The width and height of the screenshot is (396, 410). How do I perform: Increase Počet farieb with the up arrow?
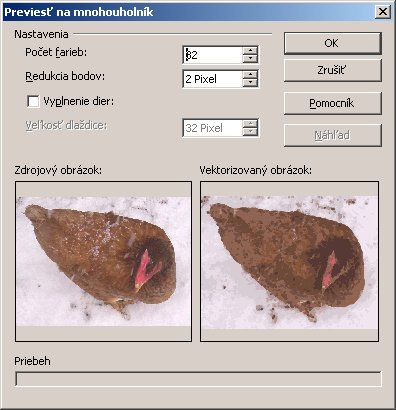[250, 51]
